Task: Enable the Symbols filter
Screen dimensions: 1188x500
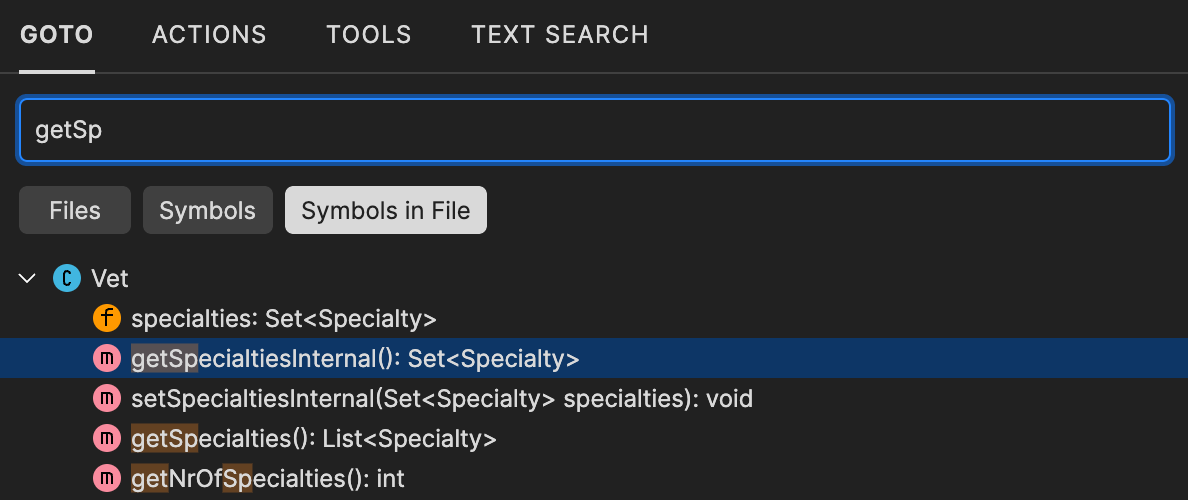Action: 208,211
